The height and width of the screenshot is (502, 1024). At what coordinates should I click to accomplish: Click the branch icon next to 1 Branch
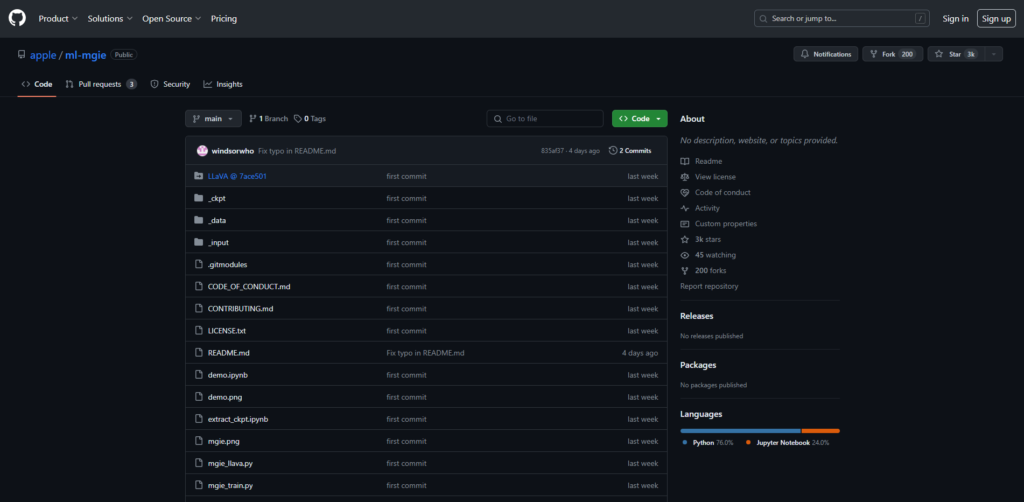pos(253,119)
